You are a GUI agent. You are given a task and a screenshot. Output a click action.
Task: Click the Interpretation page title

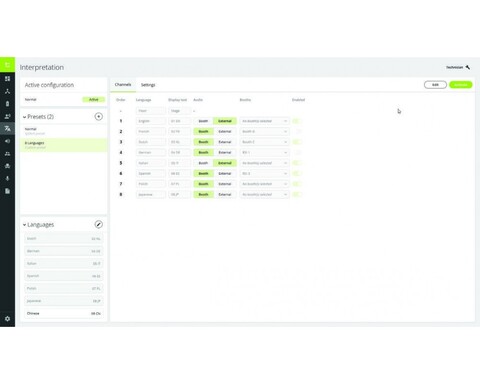[x=42, y=67]
